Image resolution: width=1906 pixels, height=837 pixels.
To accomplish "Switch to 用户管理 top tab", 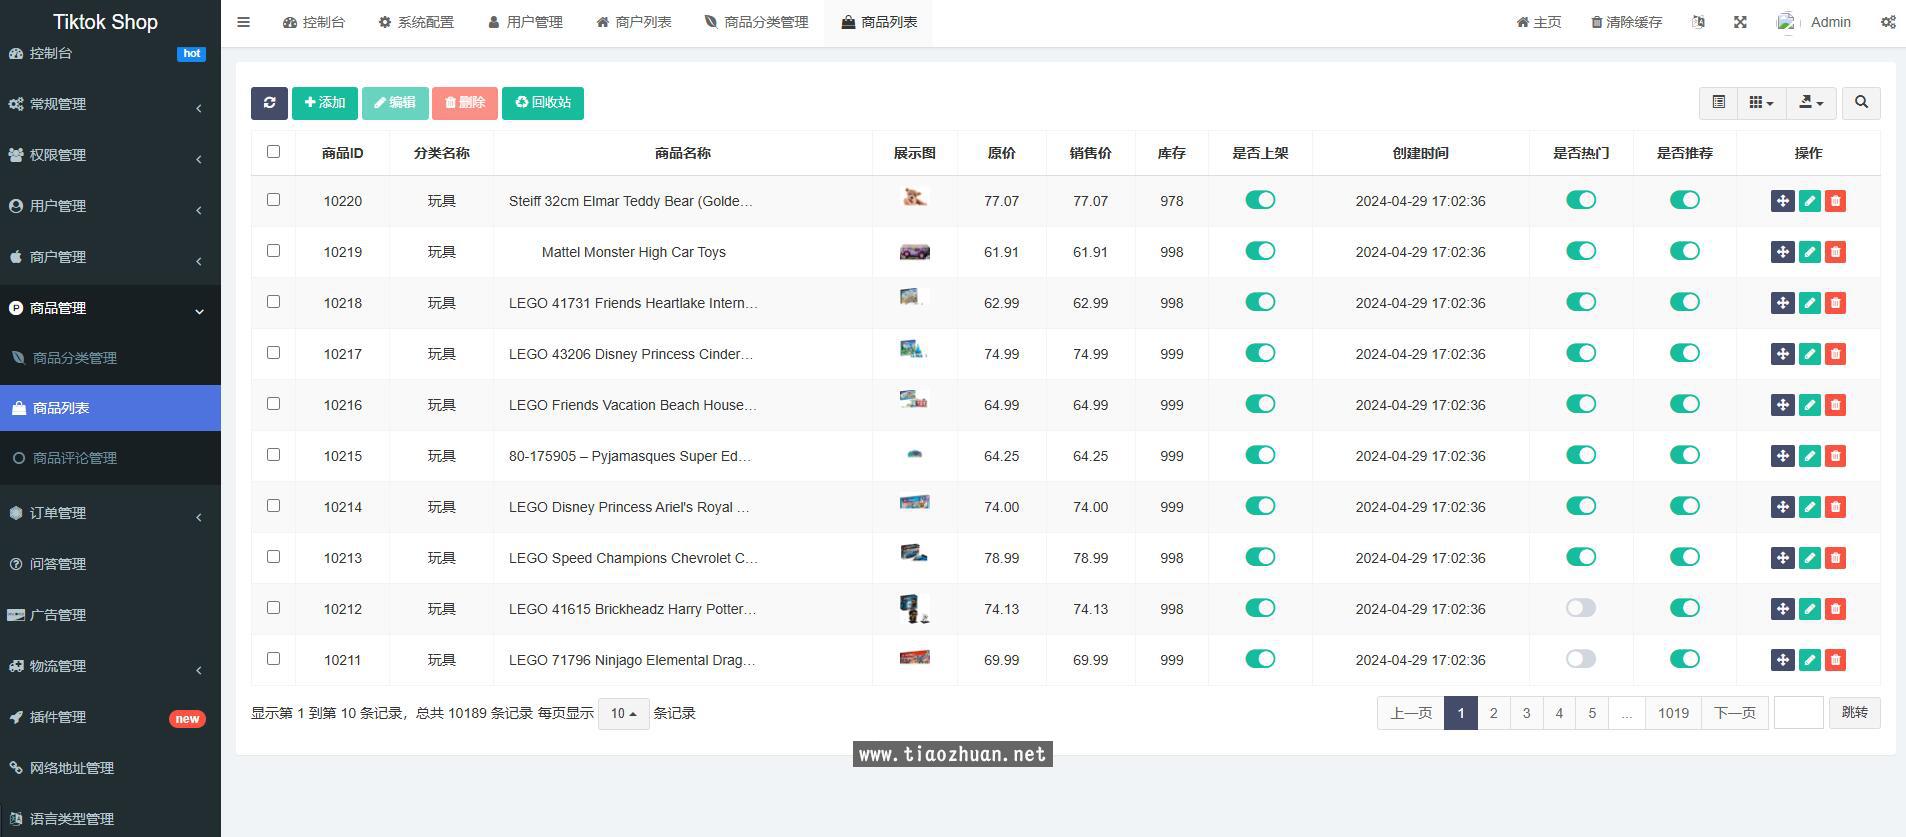I will pos(526,22).
